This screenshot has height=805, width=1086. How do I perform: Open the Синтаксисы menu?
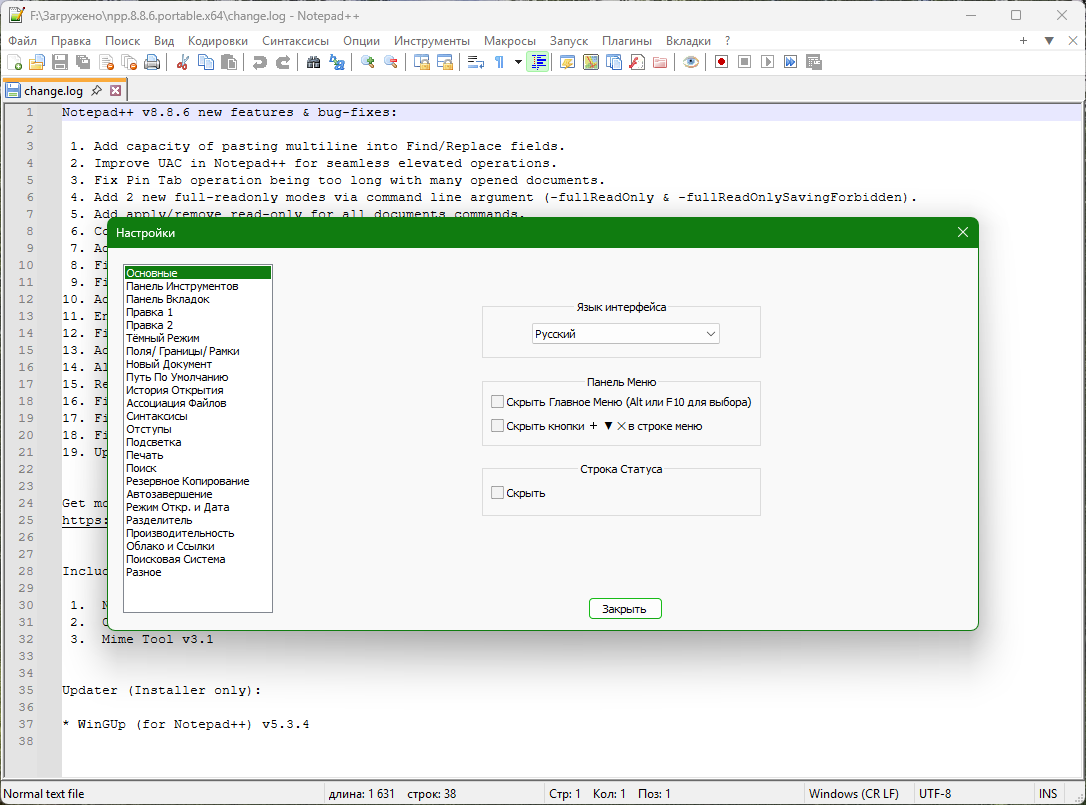(295, 41)
